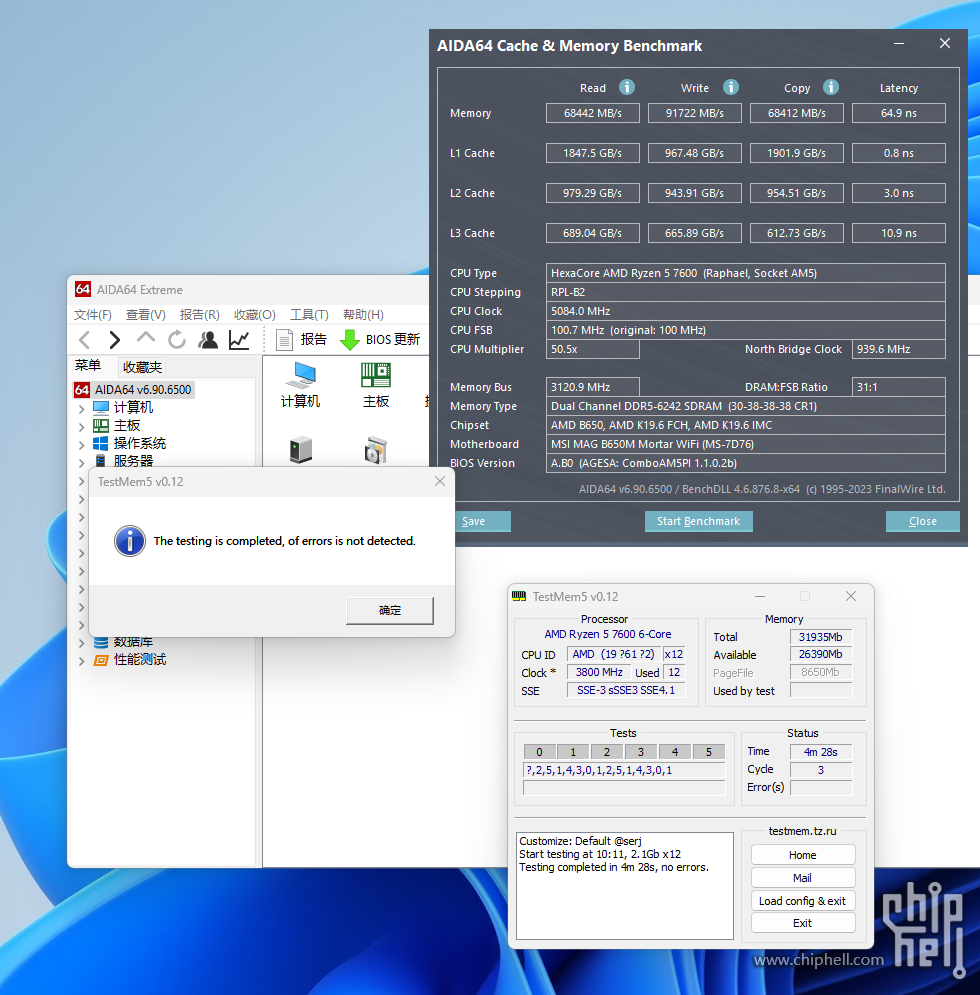This screenshot has height=995, width=980.
Task: Switch to the 收藏夹 tab
Action: pos(142,367)
